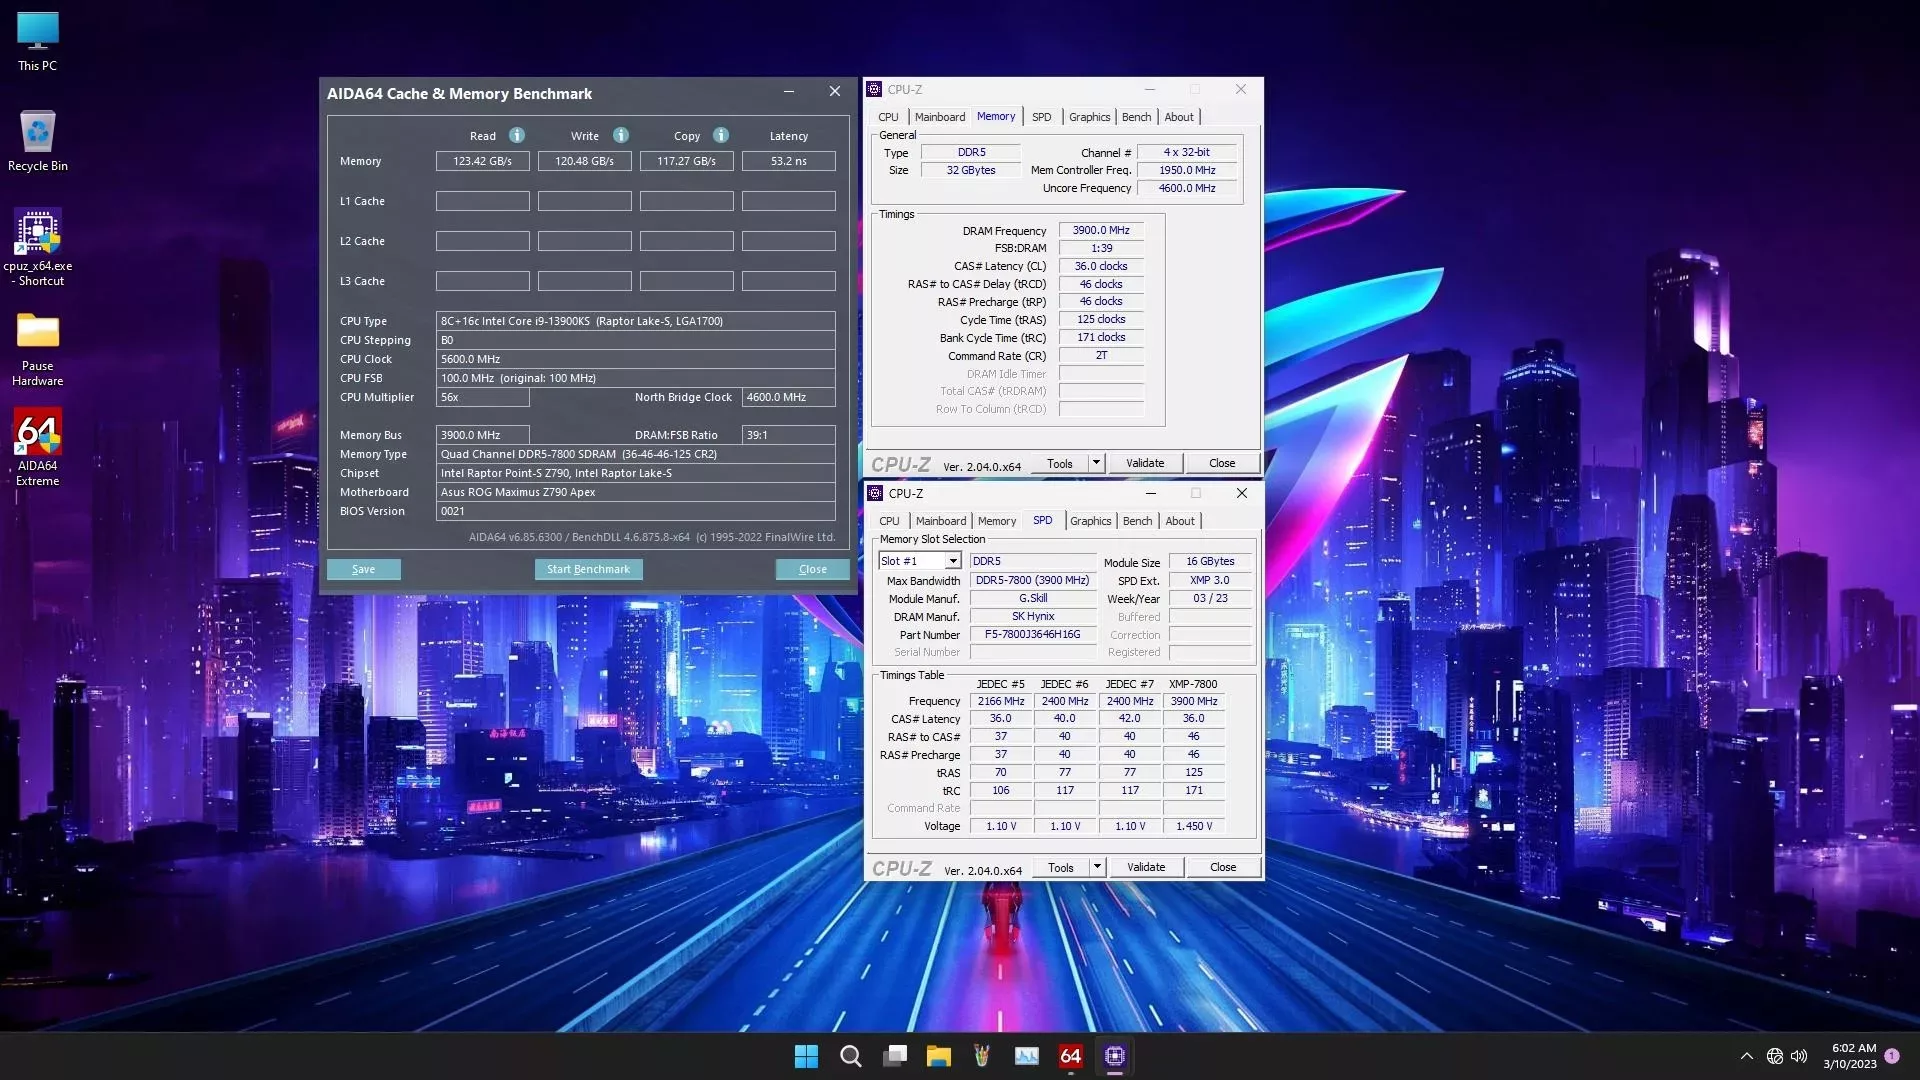1920x1080 pixels.
Task: Expand Slot #1 memory slot dropdown
Action: [953, 561]
